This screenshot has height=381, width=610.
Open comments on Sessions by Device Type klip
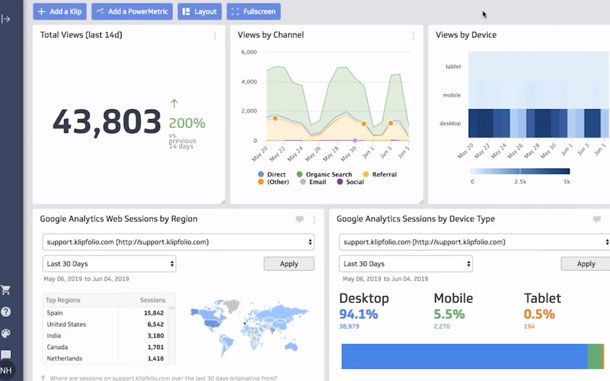(597, 219)
